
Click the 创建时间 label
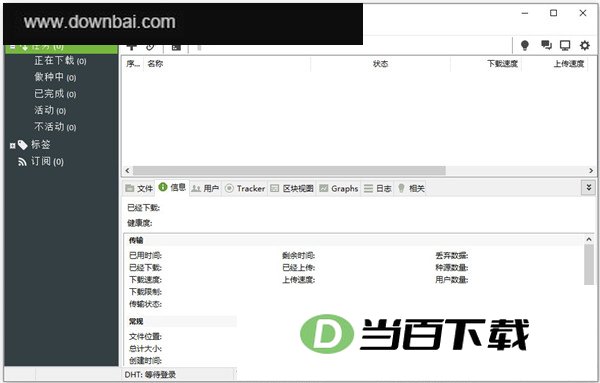(145, 360)
